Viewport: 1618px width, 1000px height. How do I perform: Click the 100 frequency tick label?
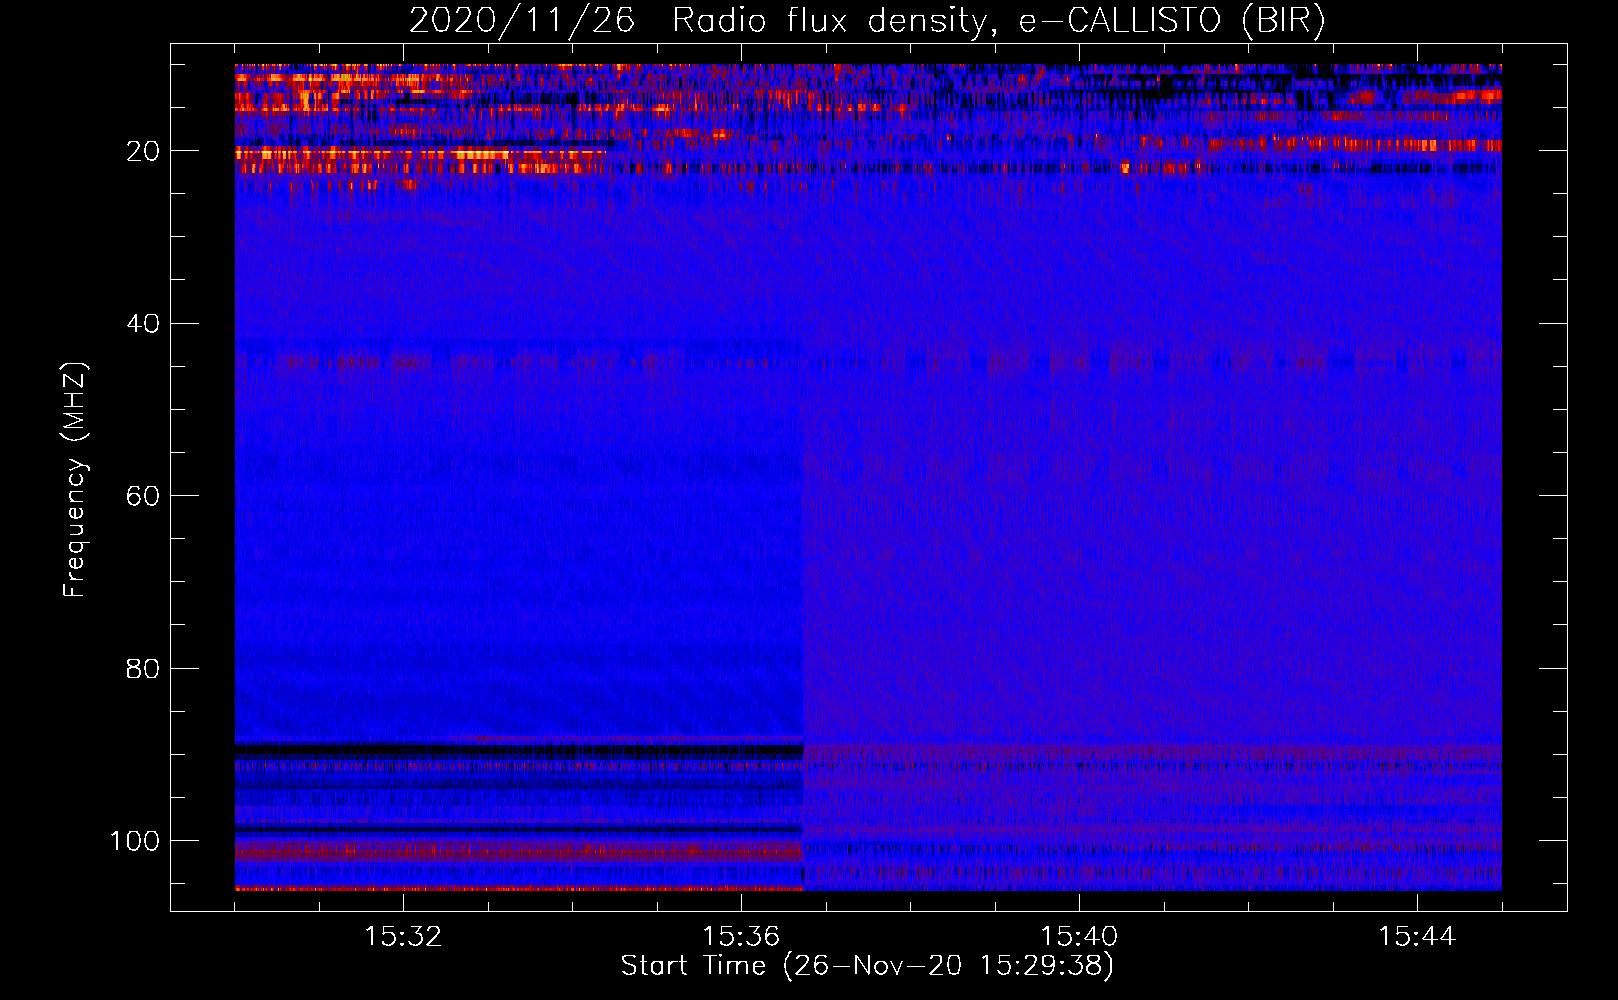point(135,841)
